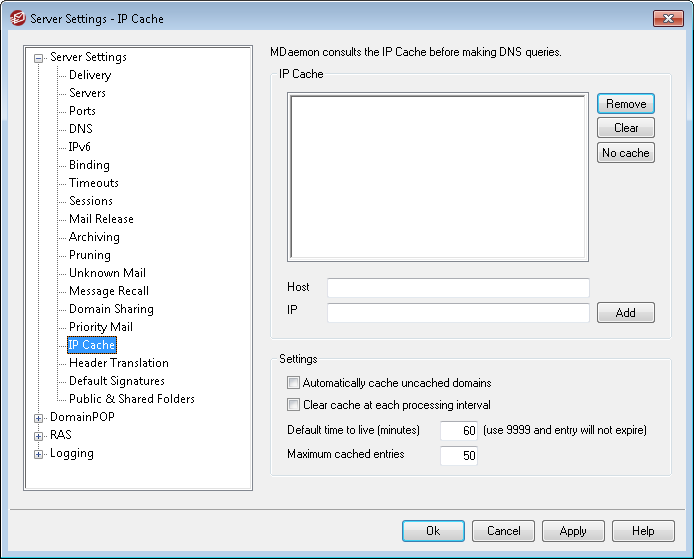694x559 pixels.
Task: Click the Apply button
Action: click(x=573, y=531)
